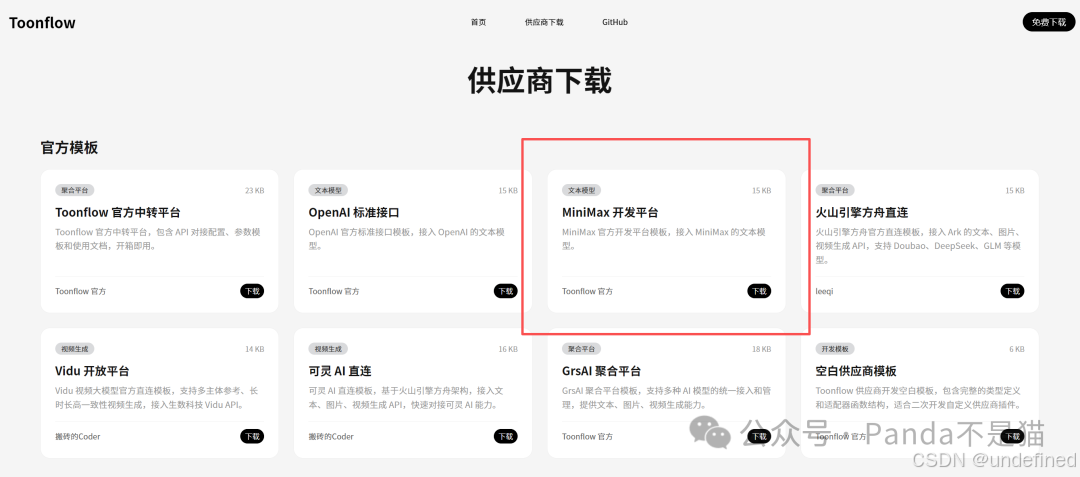The height and width of the screenshot is (477, 1080).
Task: Click the GrsAI 聚合平台 title
Action: [x=601, y=371]
